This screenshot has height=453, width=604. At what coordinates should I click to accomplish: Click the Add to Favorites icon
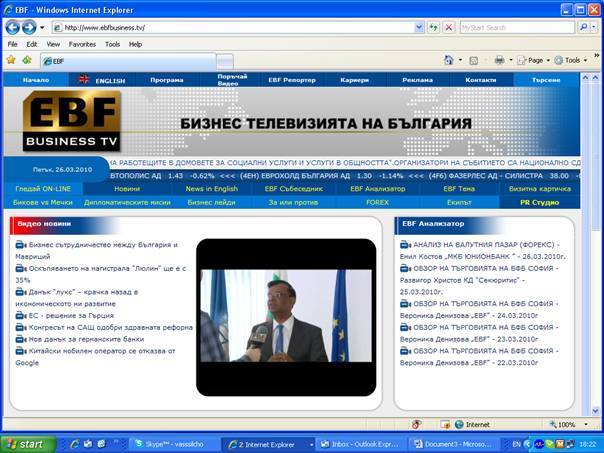coord(27,60)
